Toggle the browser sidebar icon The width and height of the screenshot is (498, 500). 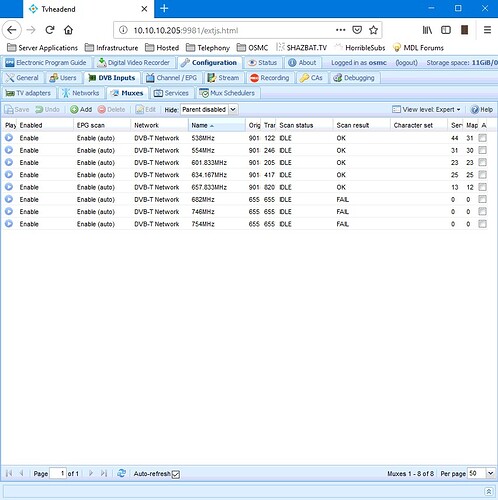pyautogui.click(x=446, y=30)
